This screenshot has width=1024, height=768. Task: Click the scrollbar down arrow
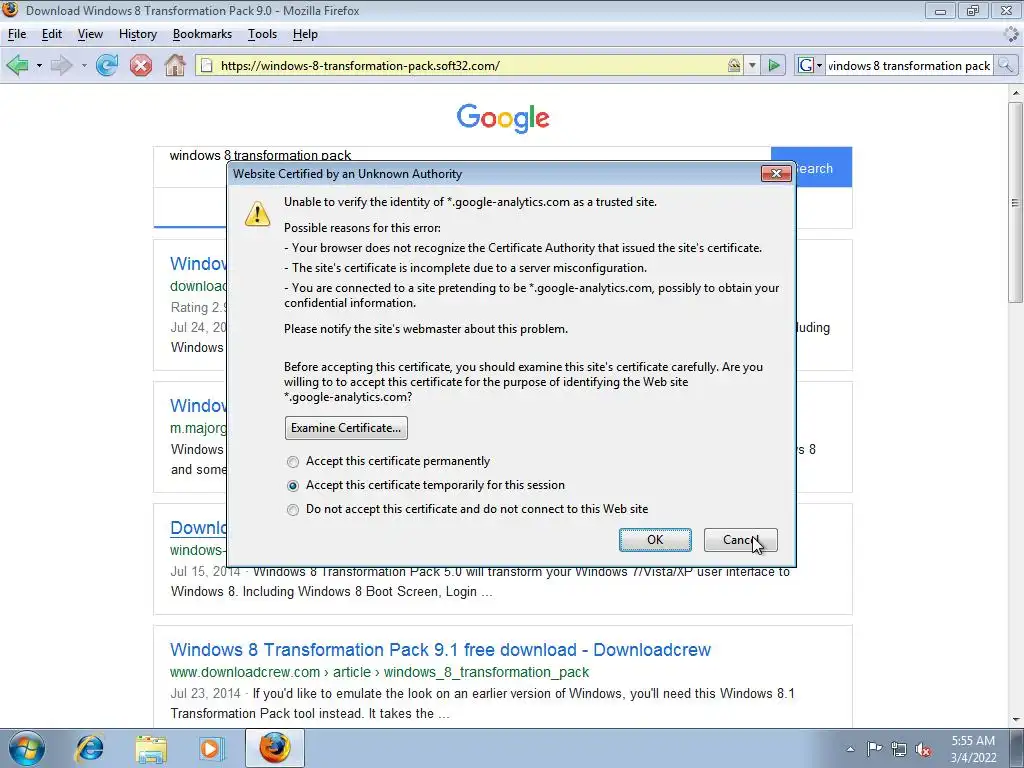(1016, 720)
